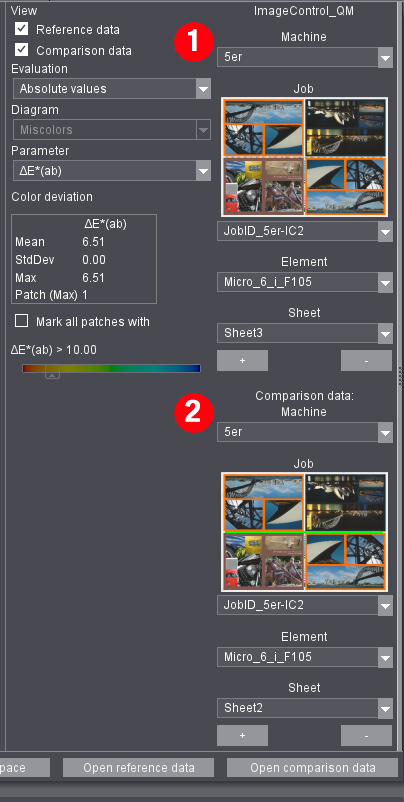
Task: Open the Evaluation dropdown showing Absolute values
Action: click(111, 89)
